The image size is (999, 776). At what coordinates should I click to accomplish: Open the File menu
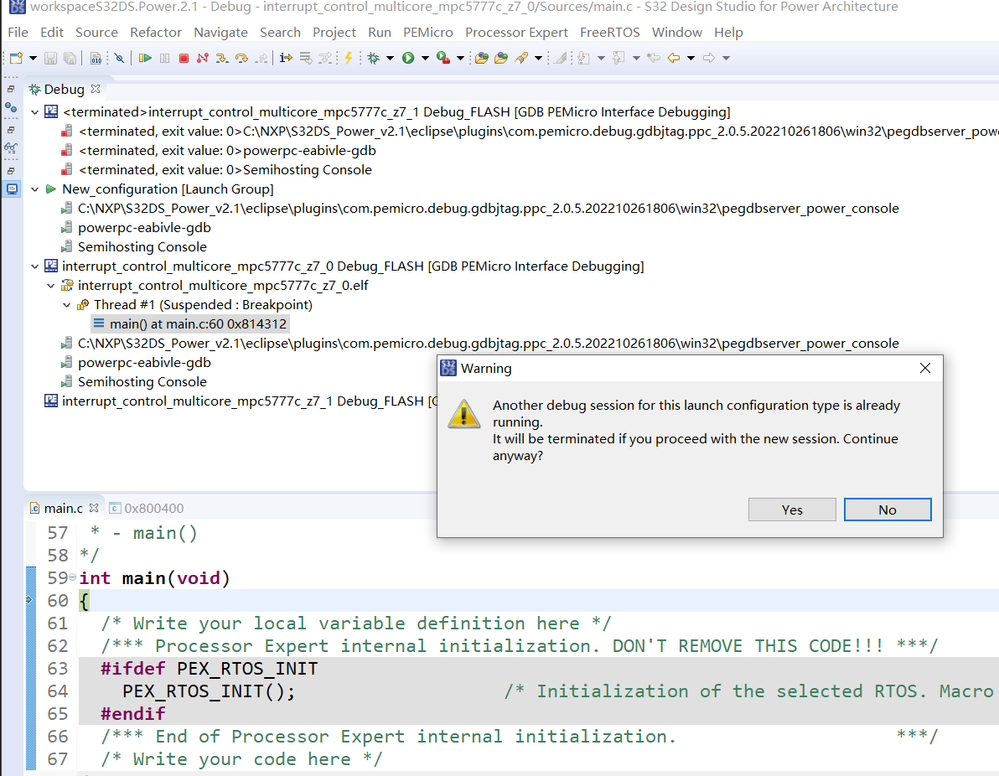pyautogui.click(x=18, y=32)
